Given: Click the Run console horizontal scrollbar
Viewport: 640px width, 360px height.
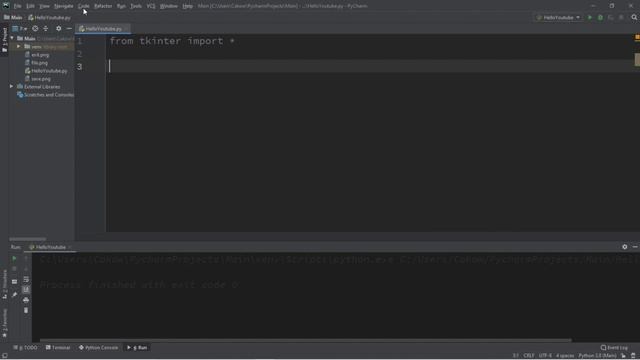Looking at the screenshot, I should tap(306, 340).
